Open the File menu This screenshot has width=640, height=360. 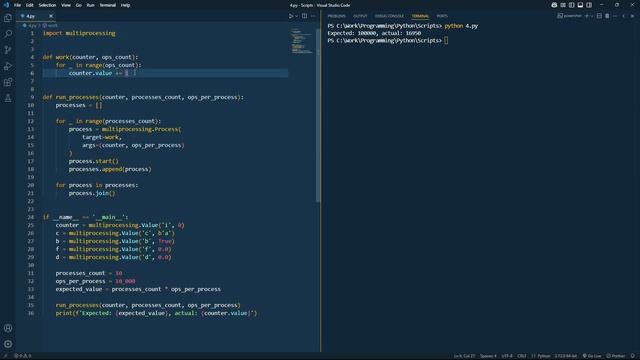(17, 5)
